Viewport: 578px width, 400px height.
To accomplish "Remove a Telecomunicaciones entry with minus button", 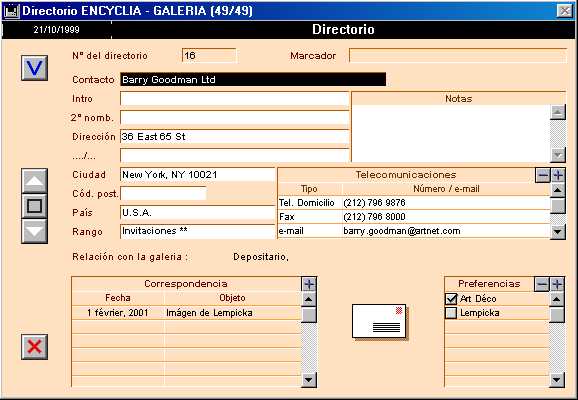I will coord(543,175).
